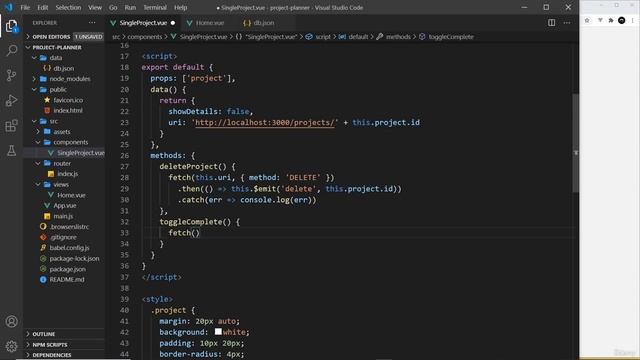640x360 pixels.
Task: Click the extensions puzzle icon in browser window
Action: click(x=611, y=20)
